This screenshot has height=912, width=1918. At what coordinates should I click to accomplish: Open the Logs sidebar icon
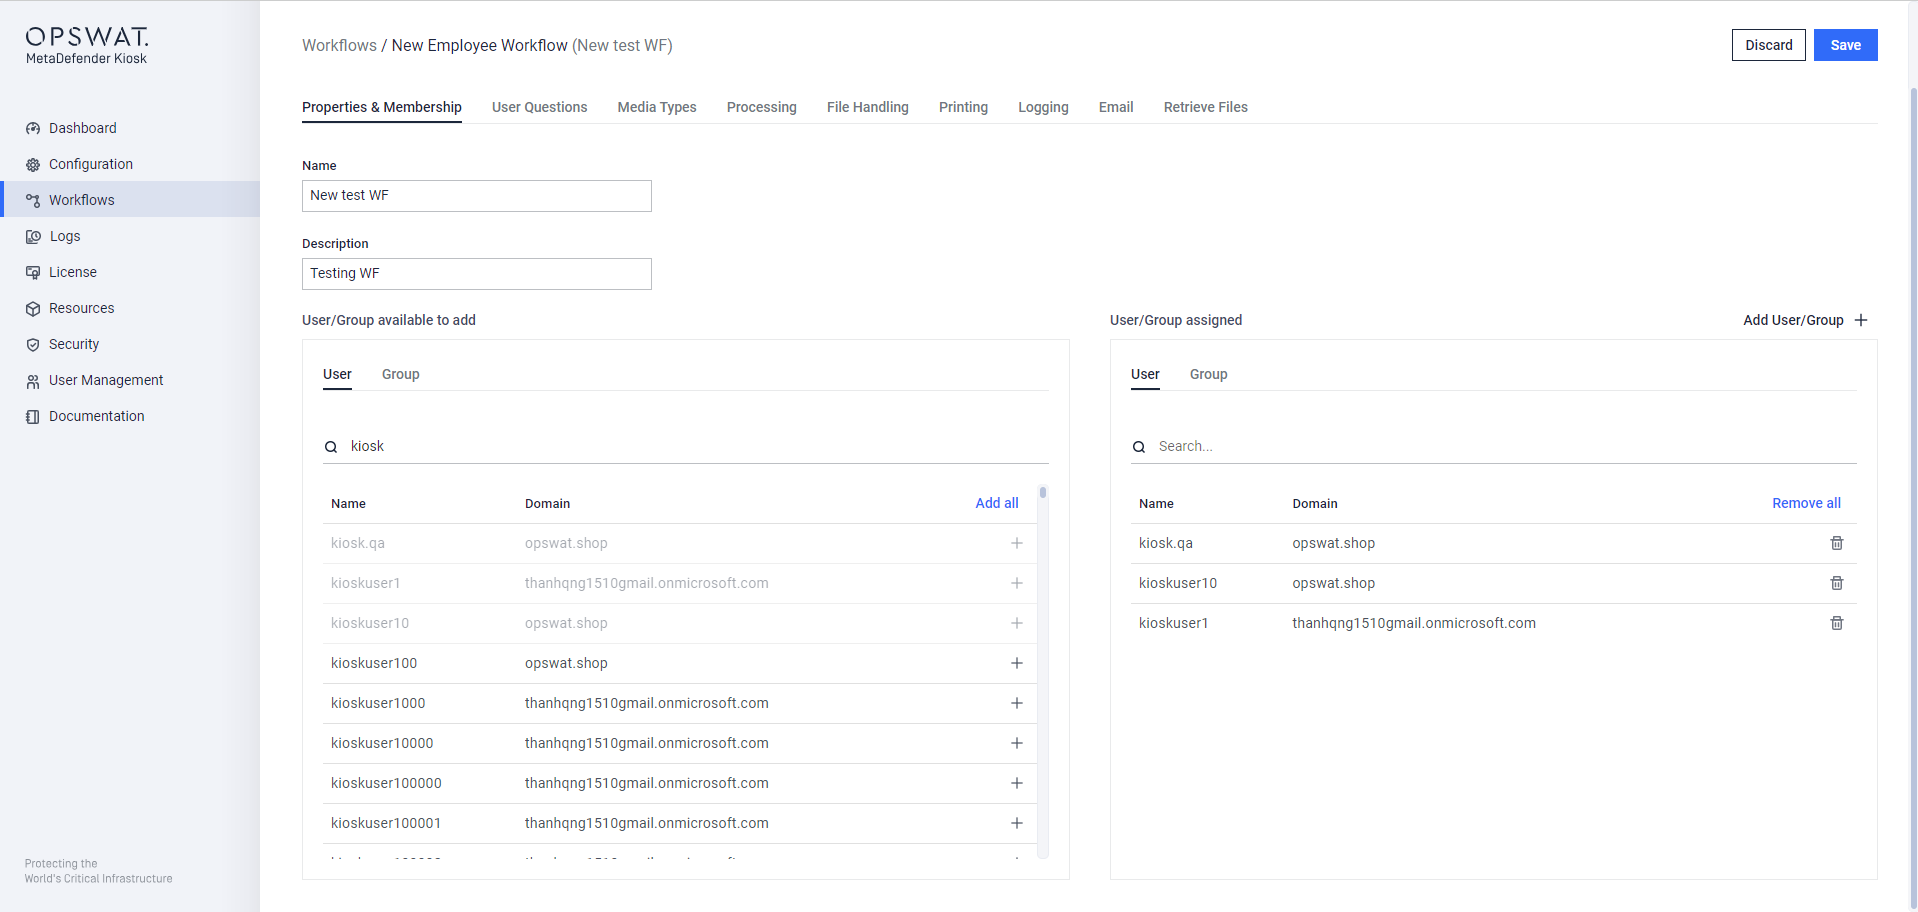33,237
